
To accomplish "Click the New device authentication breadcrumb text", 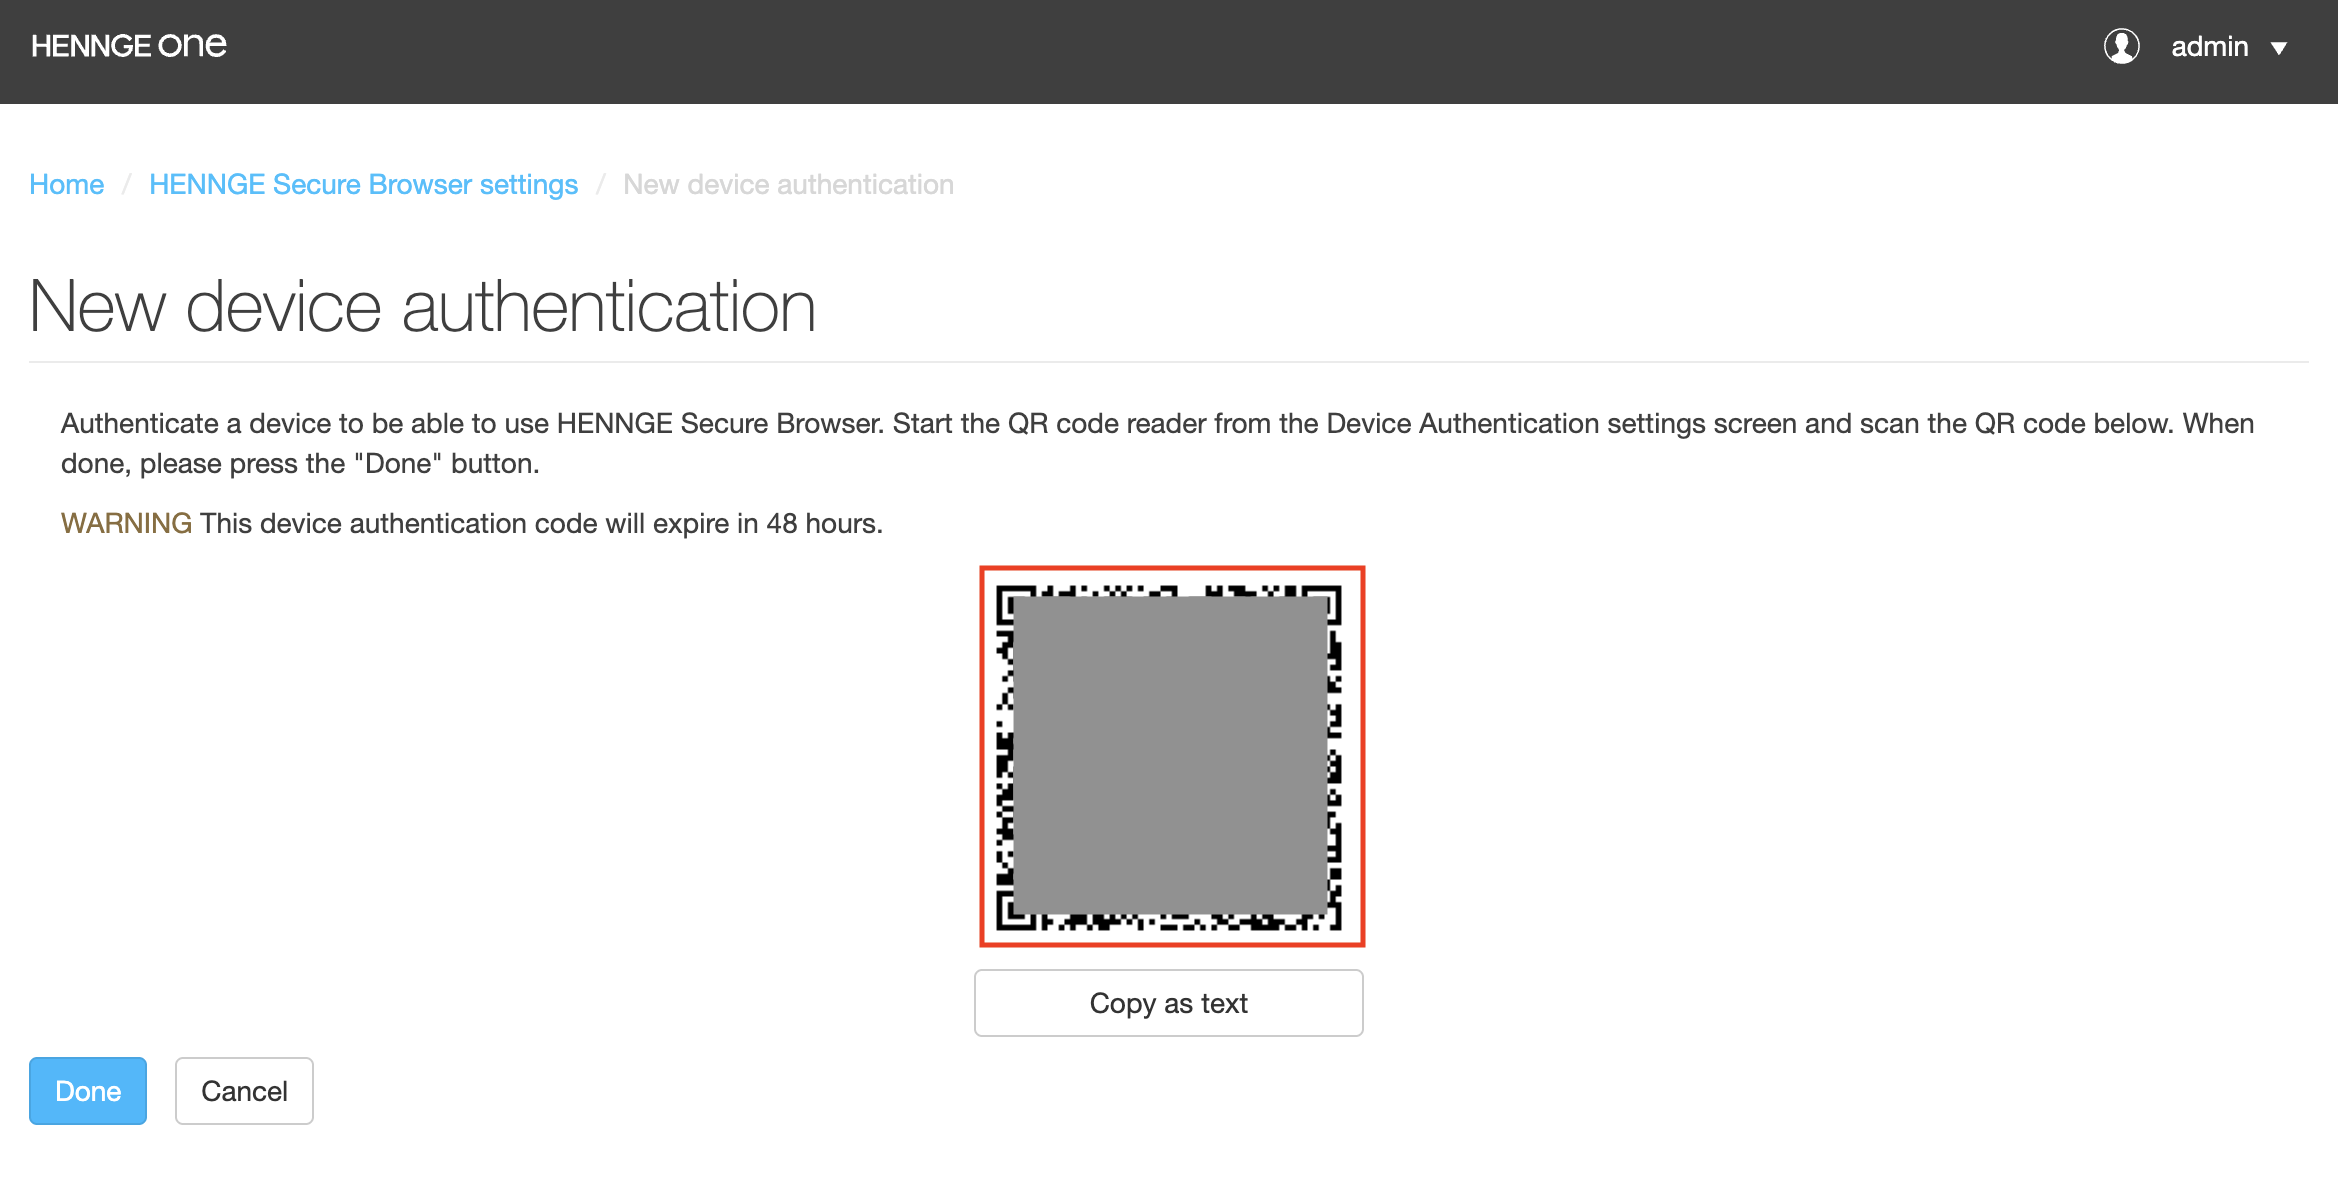I will (x=788, y=185).
